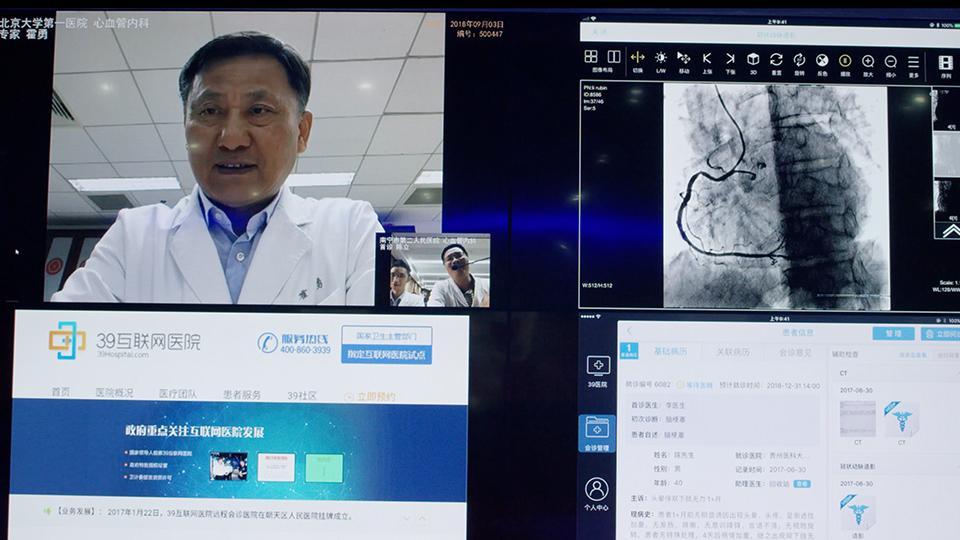This screenshot has width=960, height=540.
Task: Open the green certificate thumbnail in banner
Action: click(324, 468)
